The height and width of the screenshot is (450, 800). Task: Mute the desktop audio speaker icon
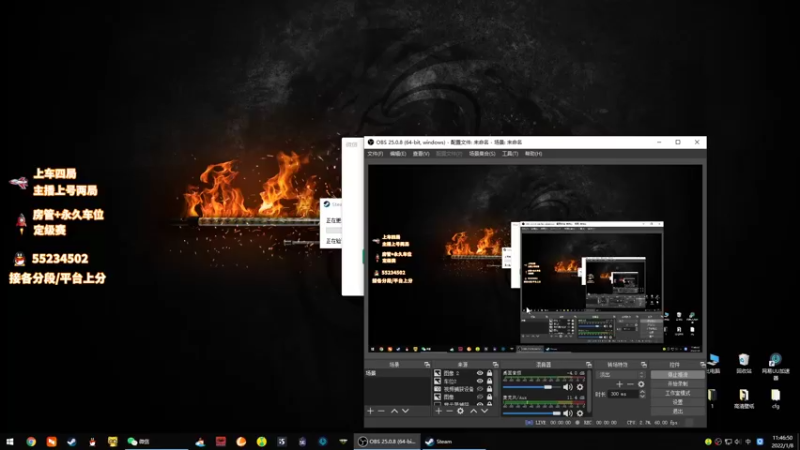point(568,387)
